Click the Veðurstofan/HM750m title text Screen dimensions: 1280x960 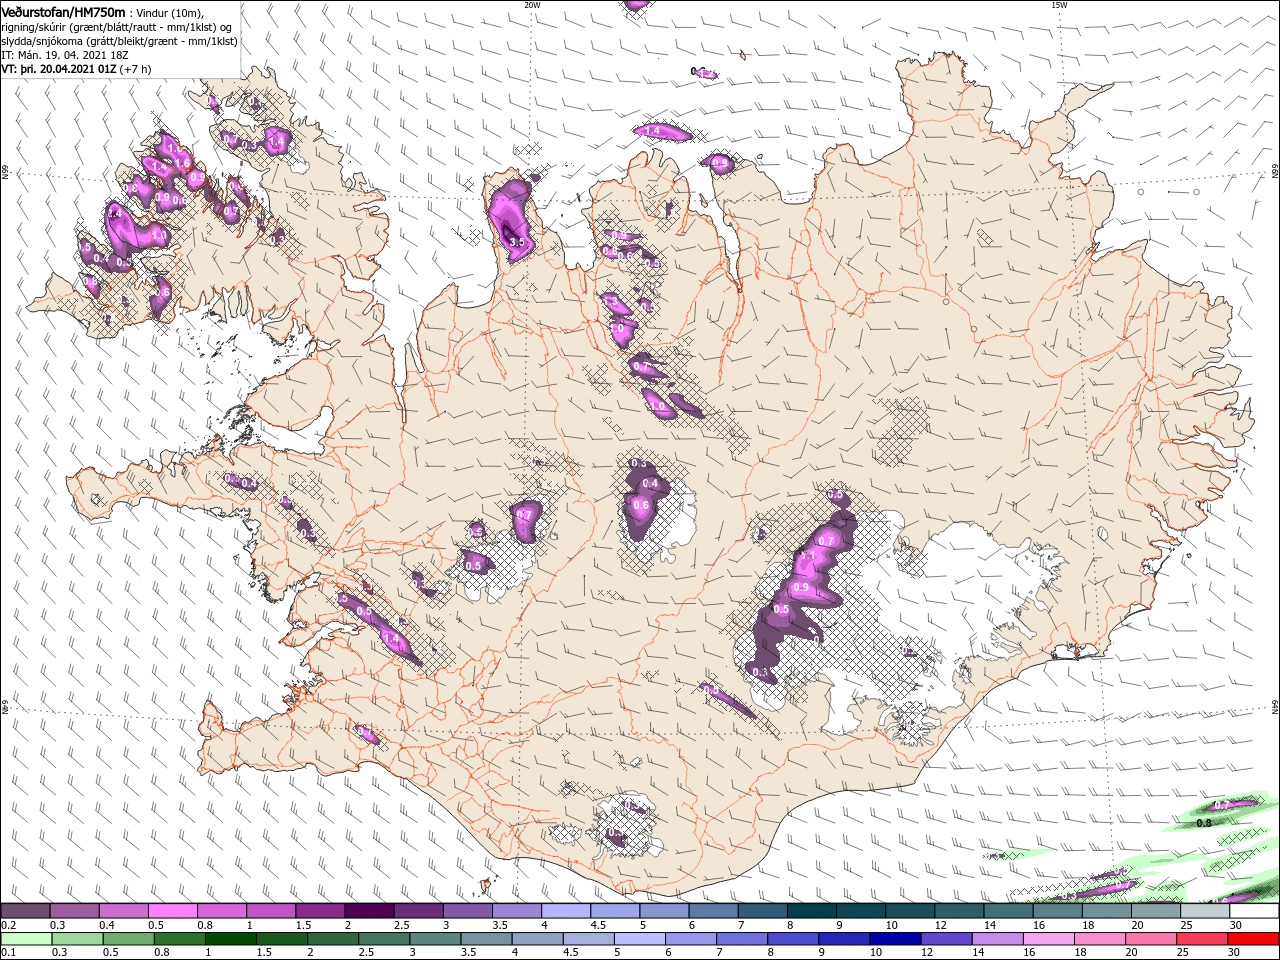tap(63, 12)
